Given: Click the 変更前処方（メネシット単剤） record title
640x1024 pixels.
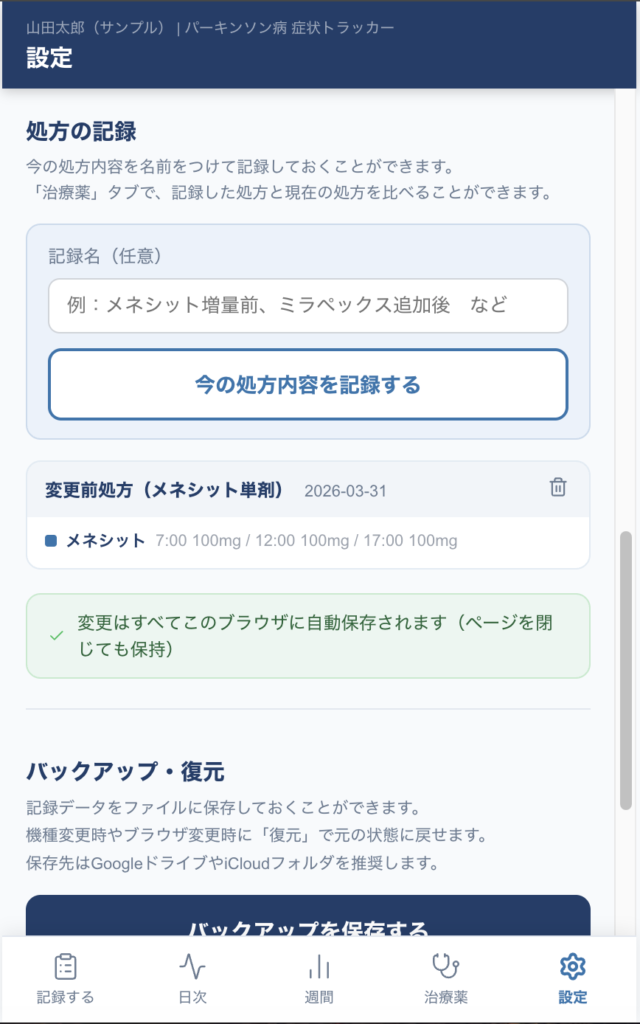Looking at the screenshot, I should [x=165, y=490].
